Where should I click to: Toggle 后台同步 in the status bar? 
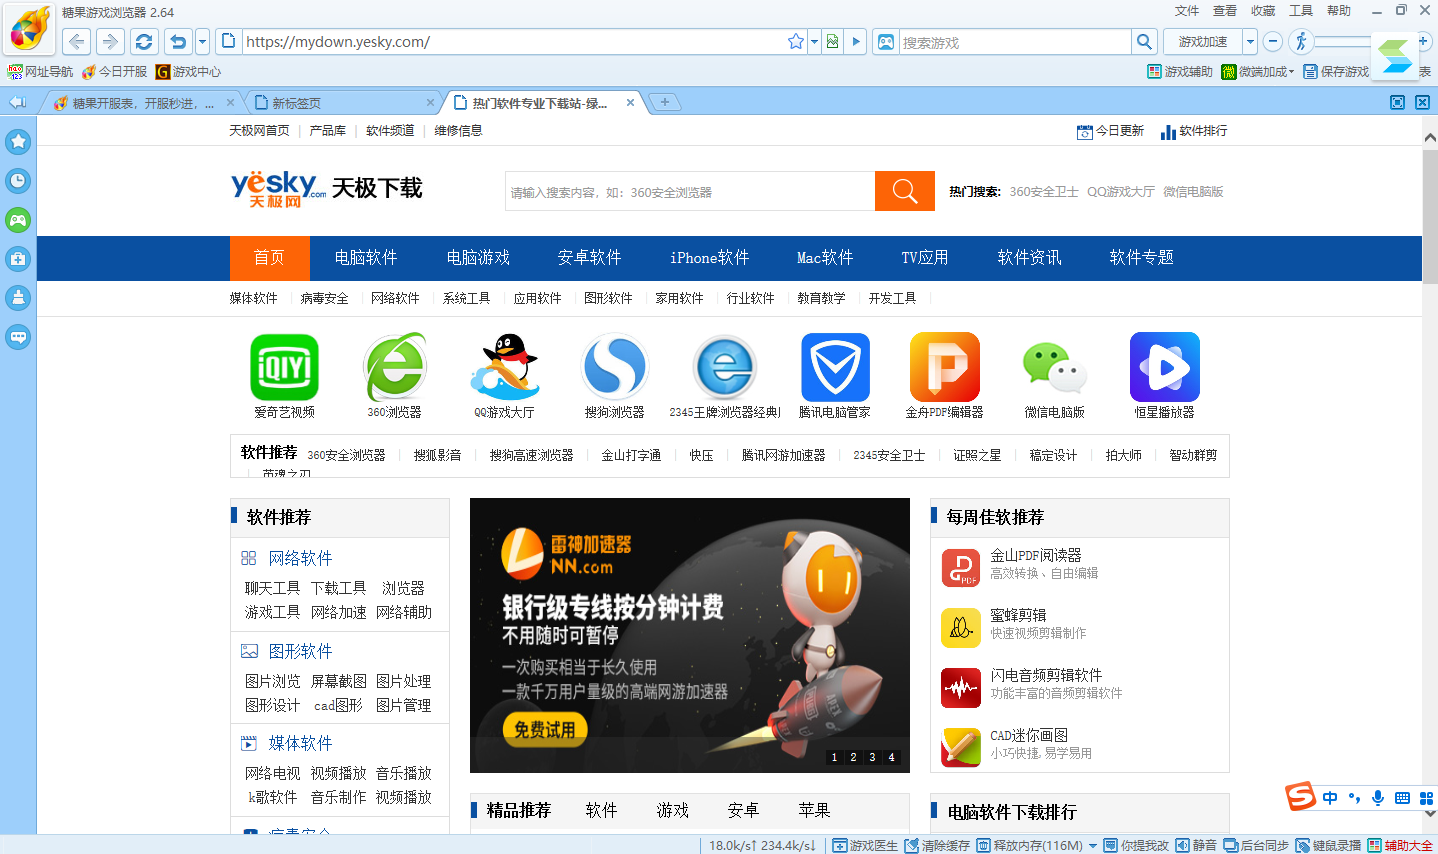1256,845
